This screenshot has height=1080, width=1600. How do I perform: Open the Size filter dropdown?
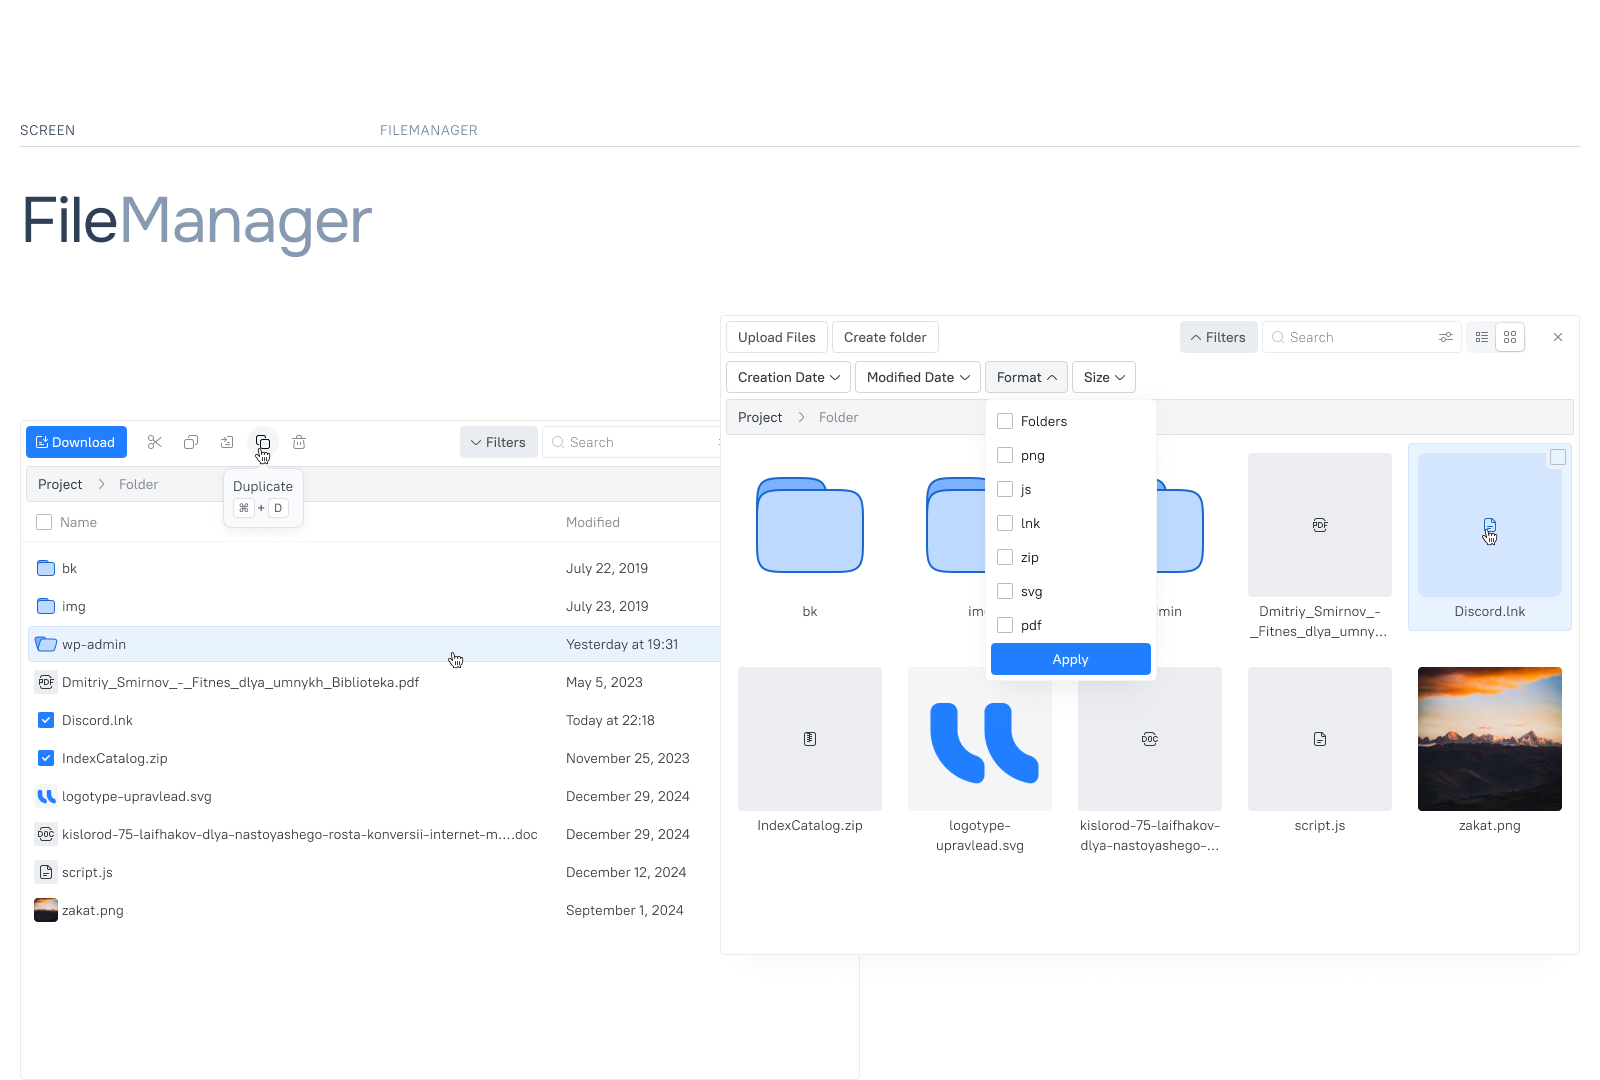[x=1103, y=377]
